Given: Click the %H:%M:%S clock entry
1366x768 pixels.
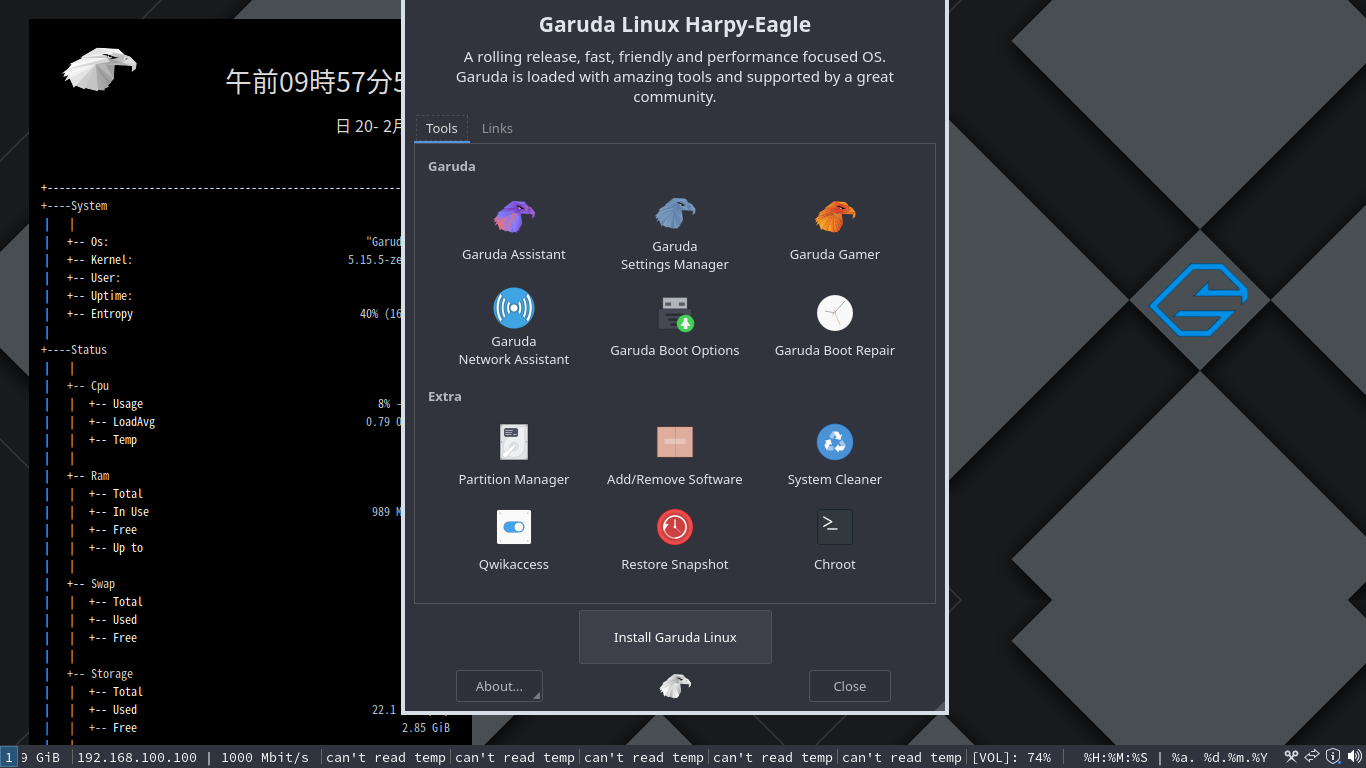Looking at the screenshot, I should (1115, 757).
